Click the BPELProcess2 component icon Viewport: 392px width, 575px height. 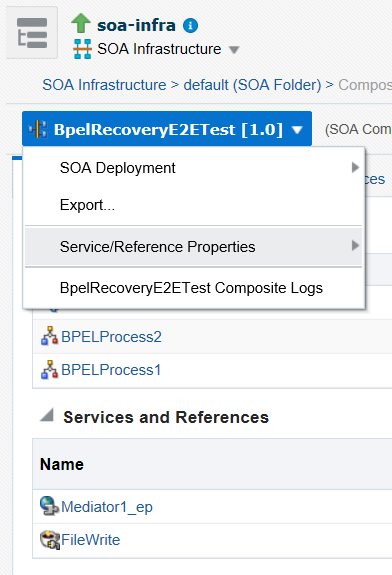49,336
